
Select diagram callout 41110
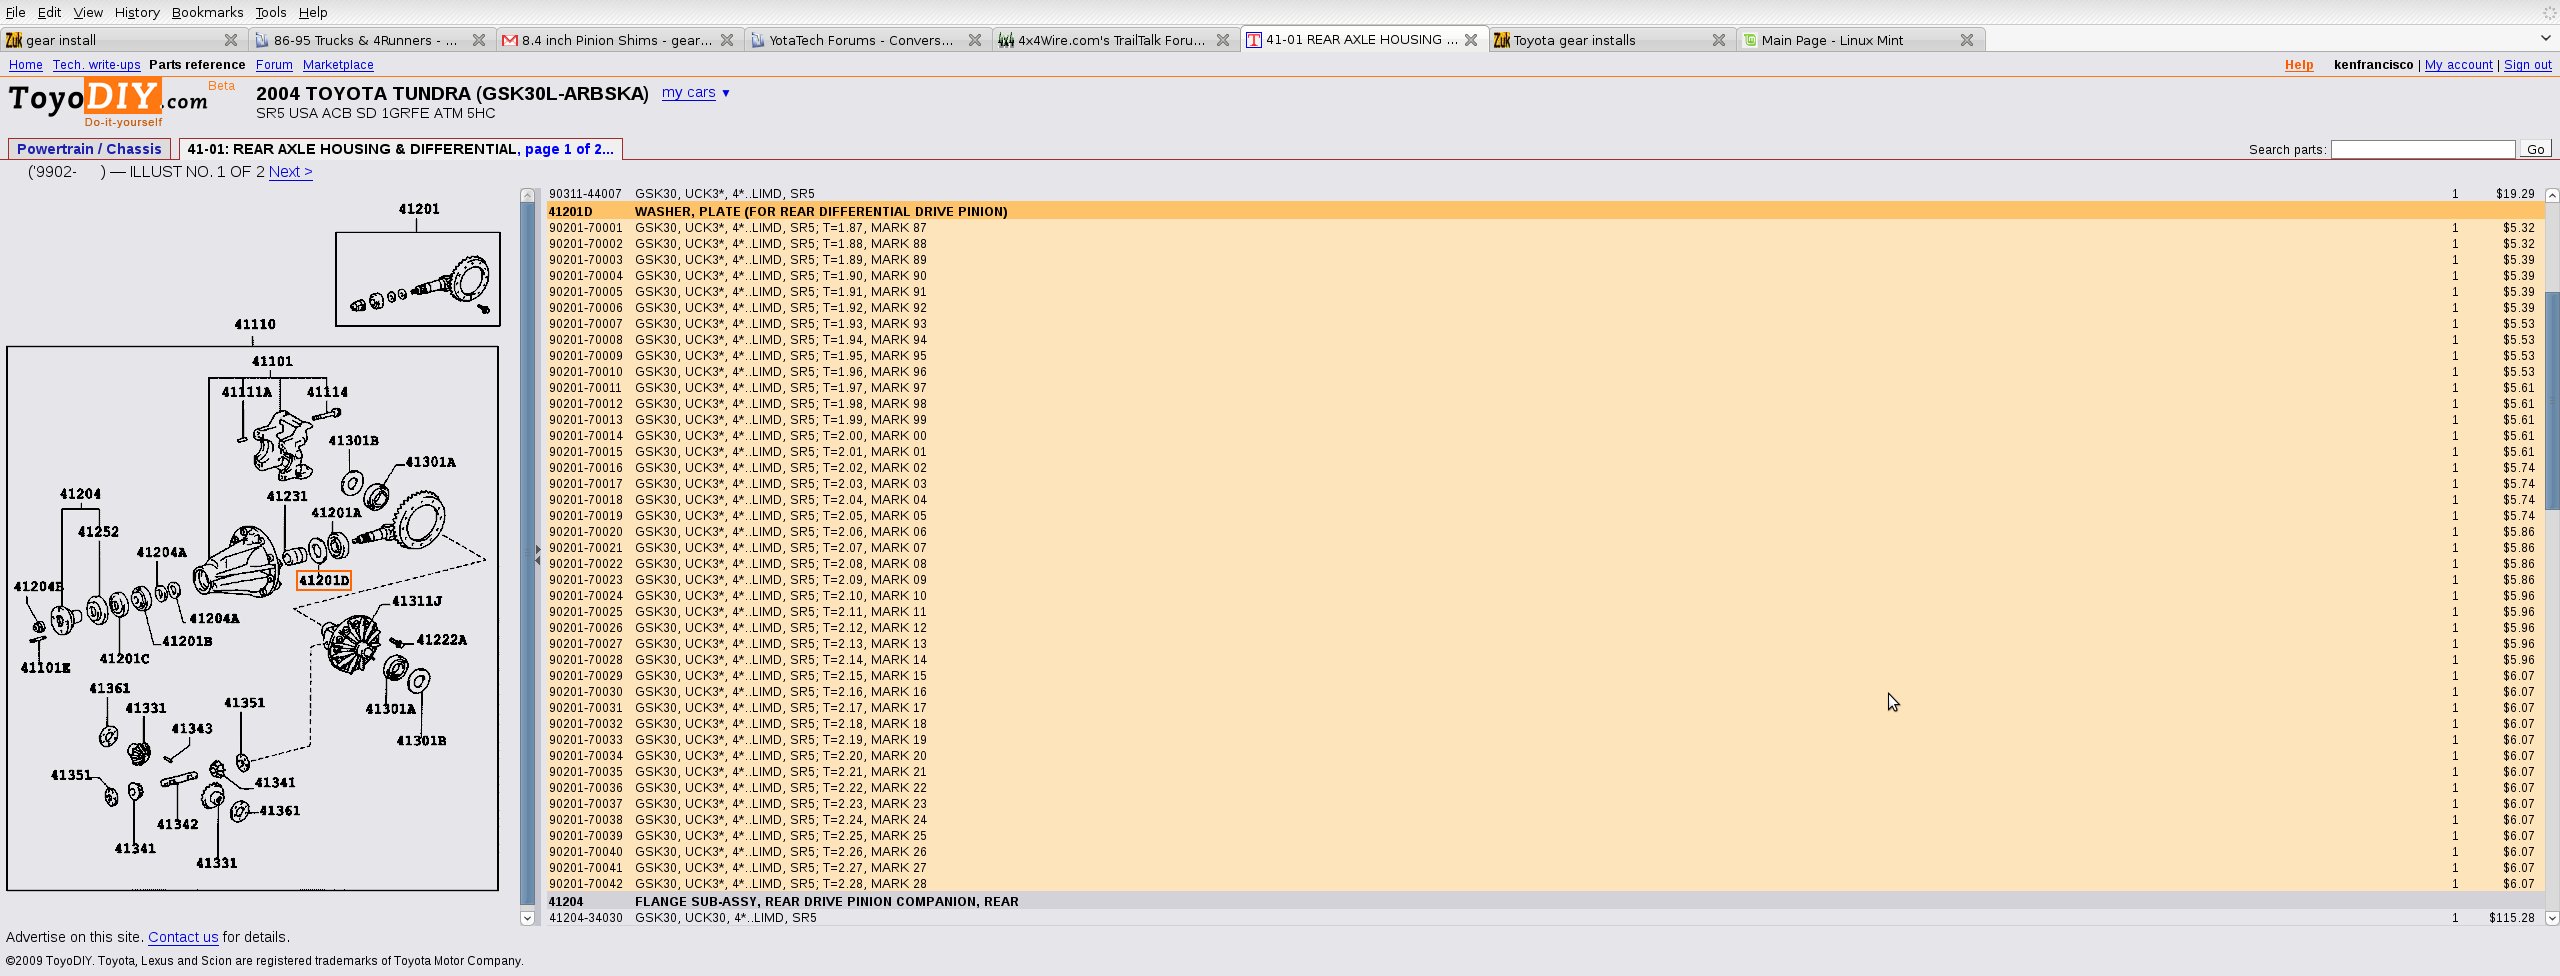pyautogui.click(x=255, y=324)
